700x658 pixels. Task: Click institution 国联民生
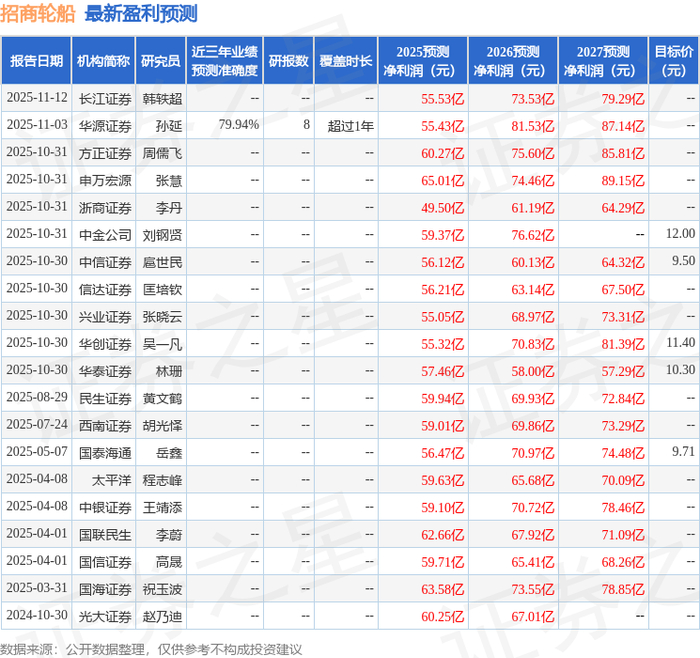click(x=105, y=534)
